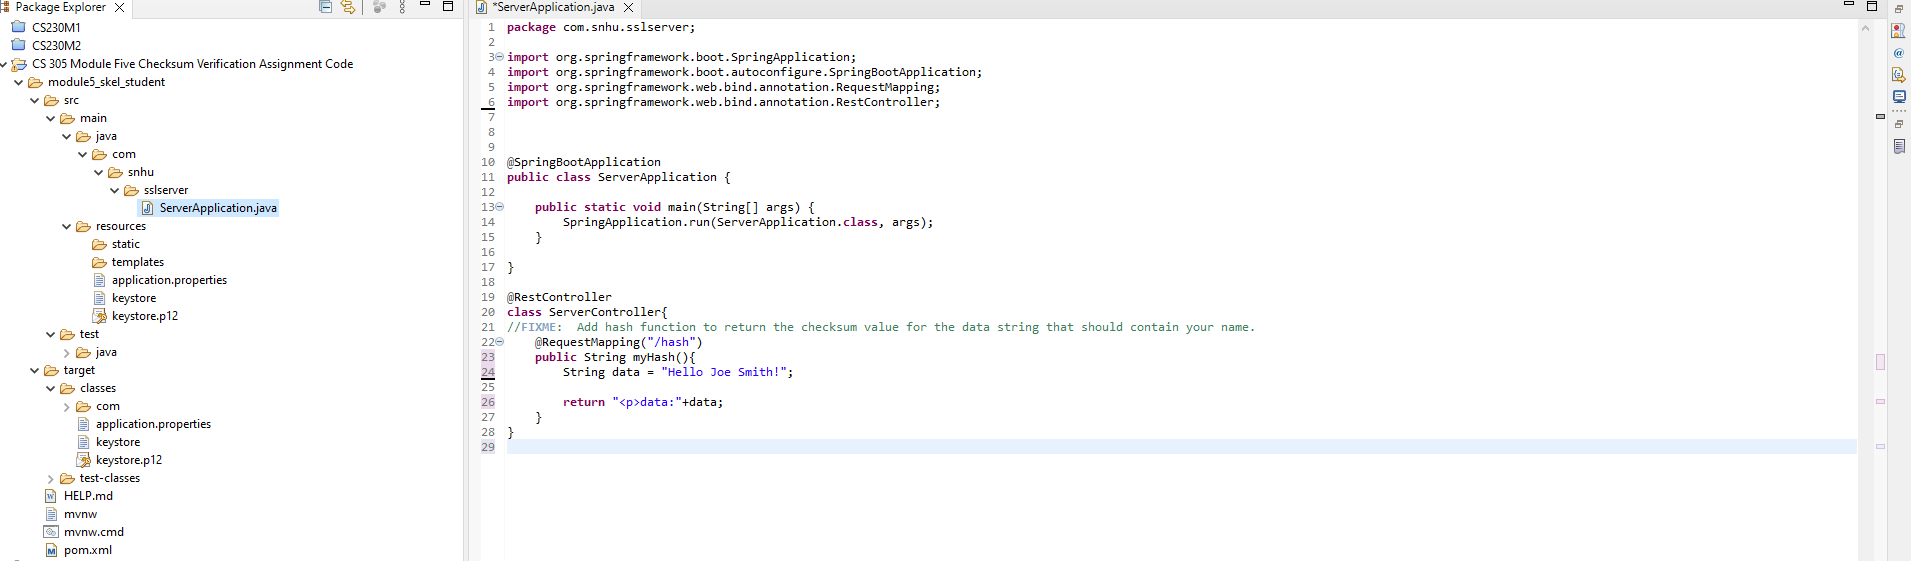Click the overview ruler marker near line 26
The width and height of the screenshot is (1911, 561).
coord(1880,401)
